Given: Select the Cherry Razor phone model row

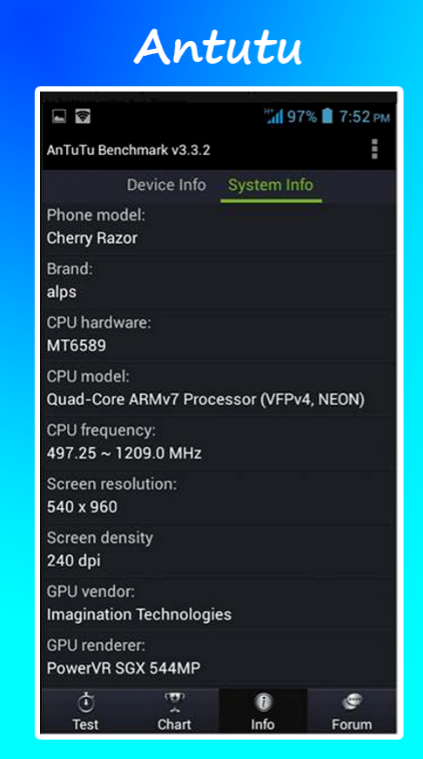Looking at the screenshot, I should pos(219,227).
